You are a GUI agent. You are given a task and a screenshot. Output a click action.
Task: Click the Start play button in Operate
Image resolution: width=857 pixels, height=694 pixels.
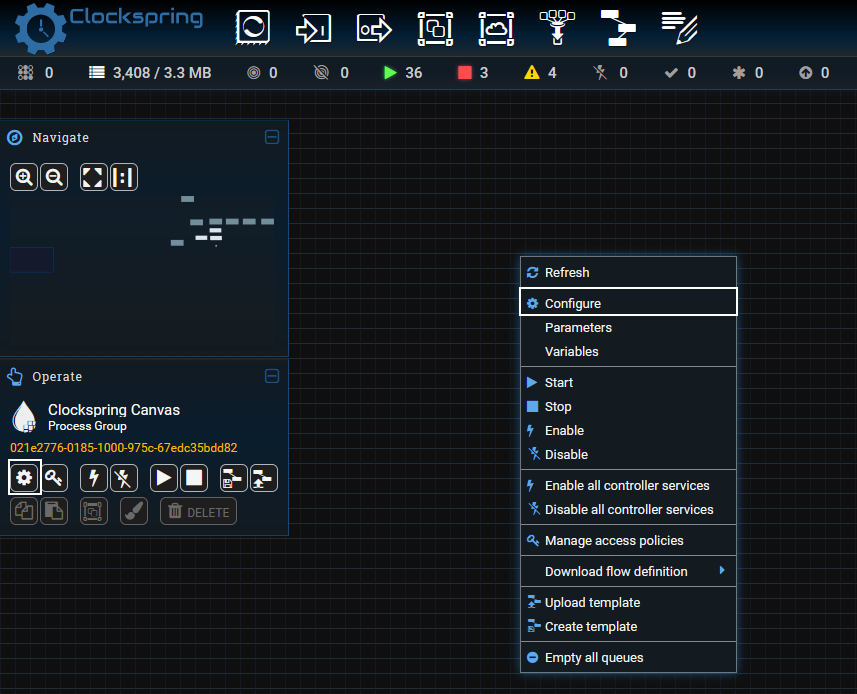click(163, 478)
